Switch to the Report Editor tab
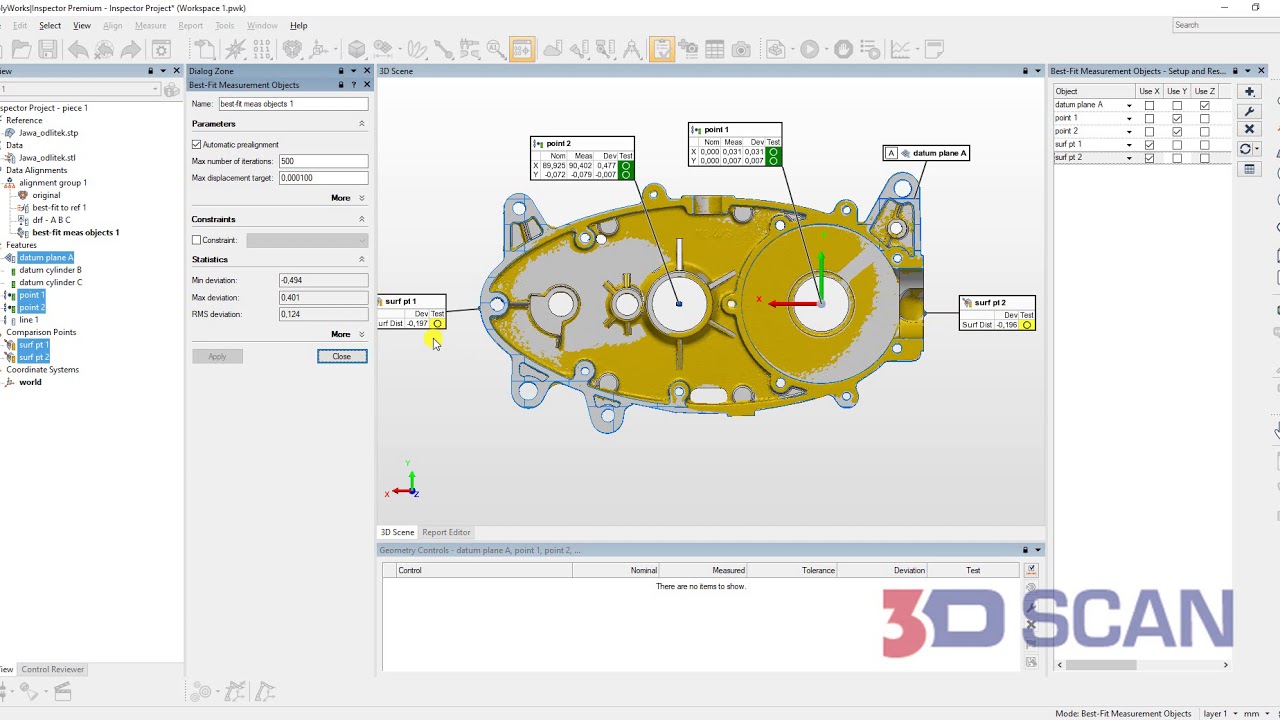Screen dimensions: 1280x720 [x=446, y=532]
